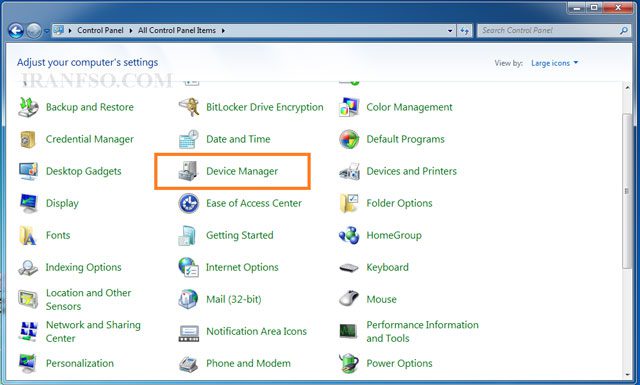Open the Power Options link text
The image size is (640, 385).
(x=399, y=363)
